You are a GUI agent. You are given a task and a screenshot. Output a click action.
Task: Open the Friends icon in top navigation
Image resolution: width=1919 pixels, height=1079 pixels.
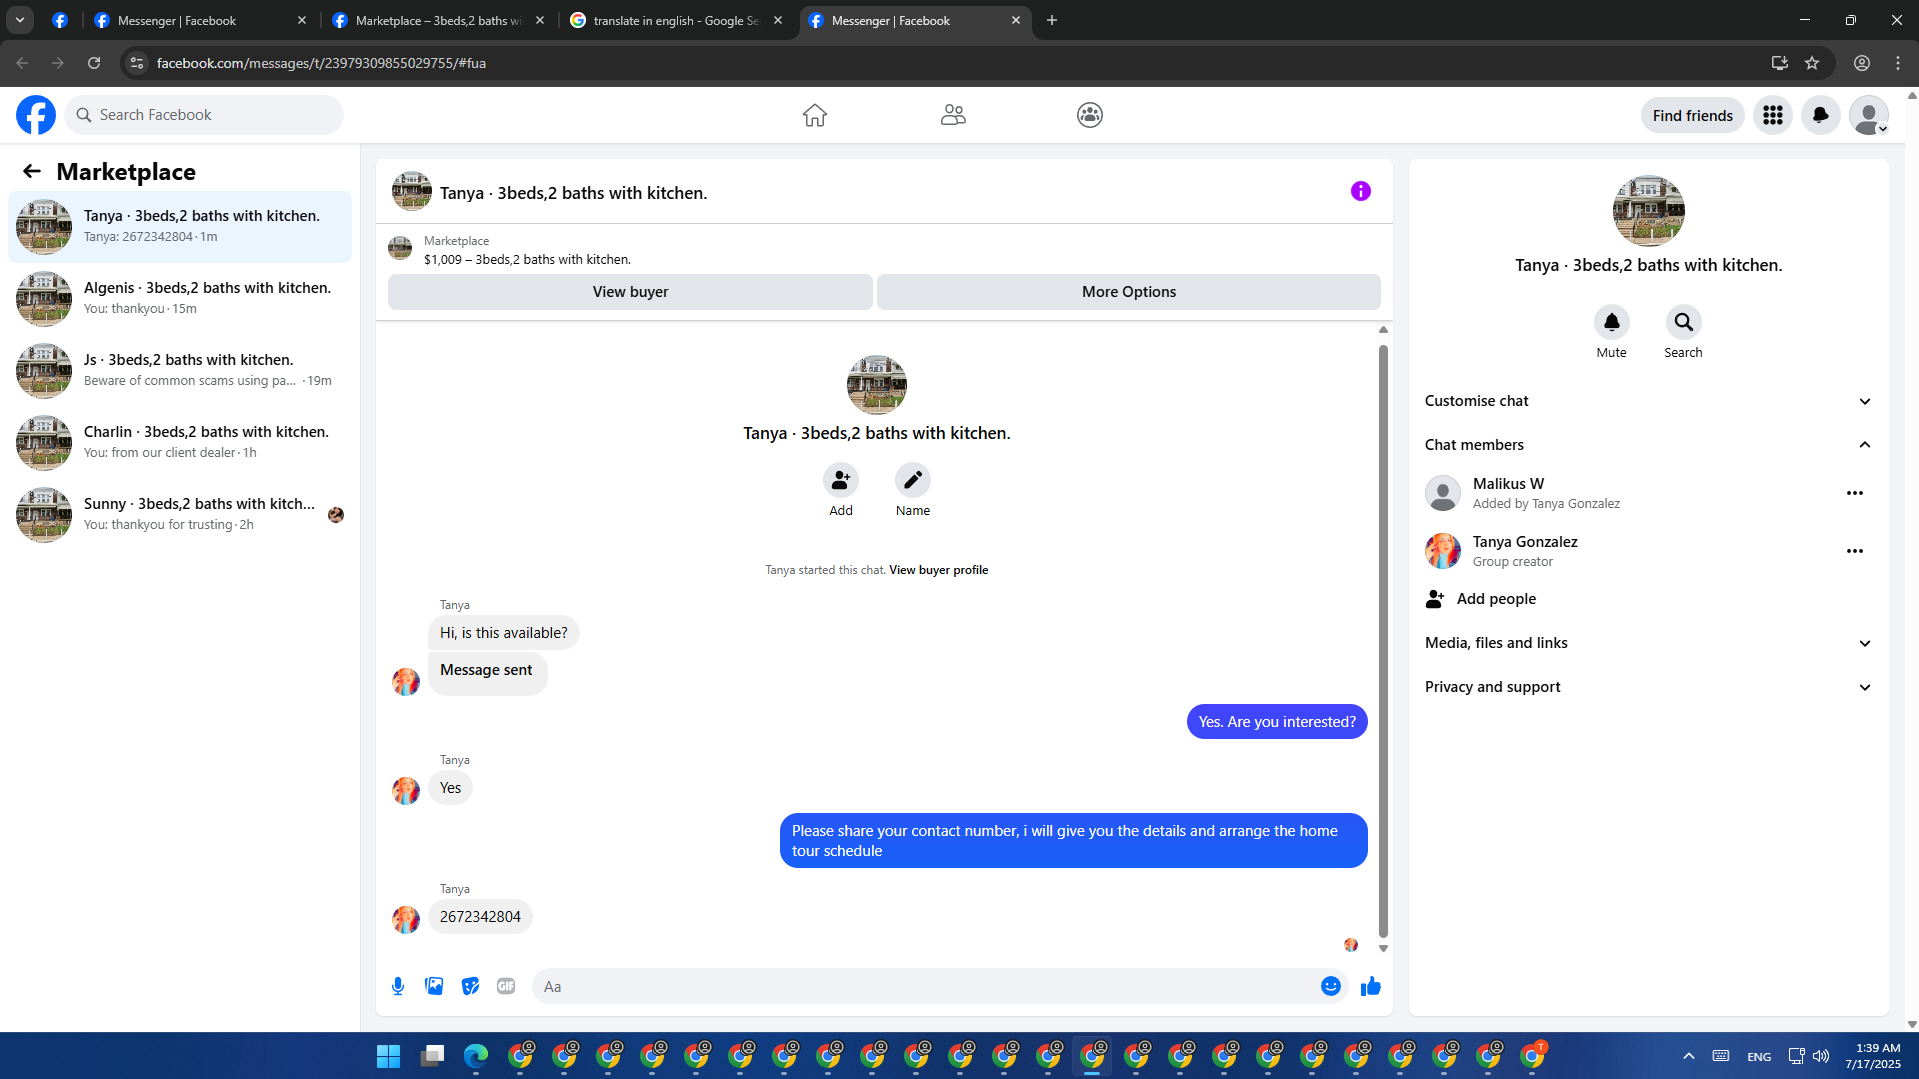953,115
